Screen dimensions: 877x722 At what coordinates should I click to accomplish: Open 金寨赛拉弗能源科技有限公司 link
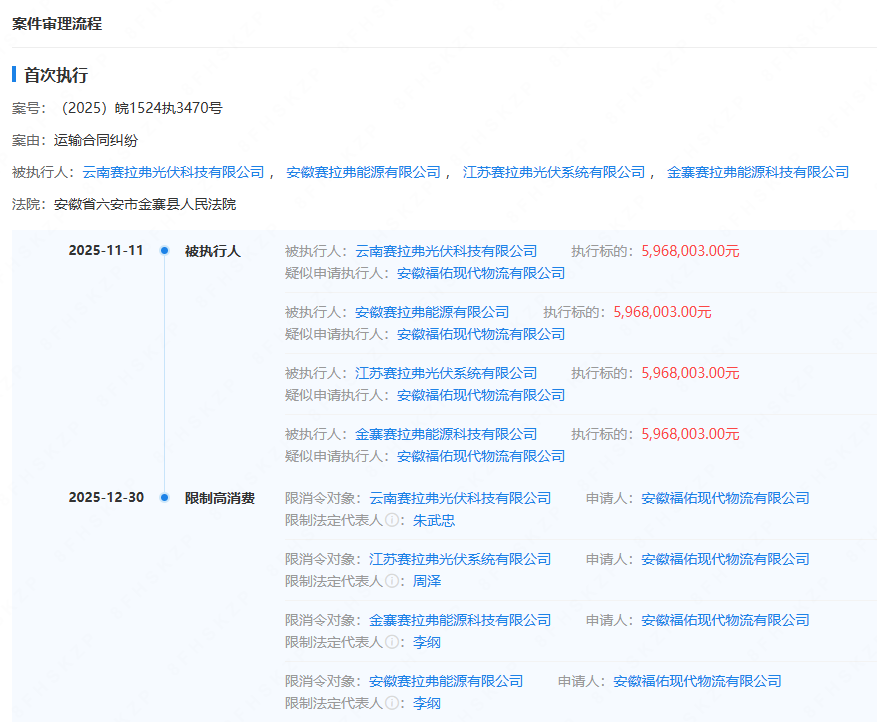(759, 171)
